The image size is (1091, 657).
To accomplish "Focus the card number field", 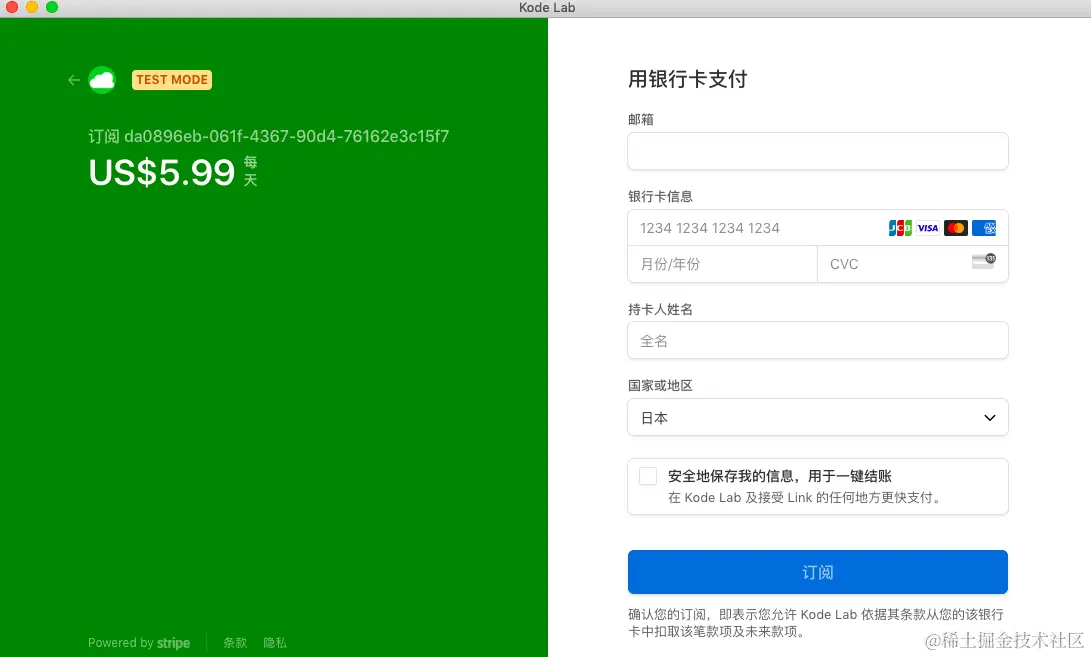I will tap(818, 228).
